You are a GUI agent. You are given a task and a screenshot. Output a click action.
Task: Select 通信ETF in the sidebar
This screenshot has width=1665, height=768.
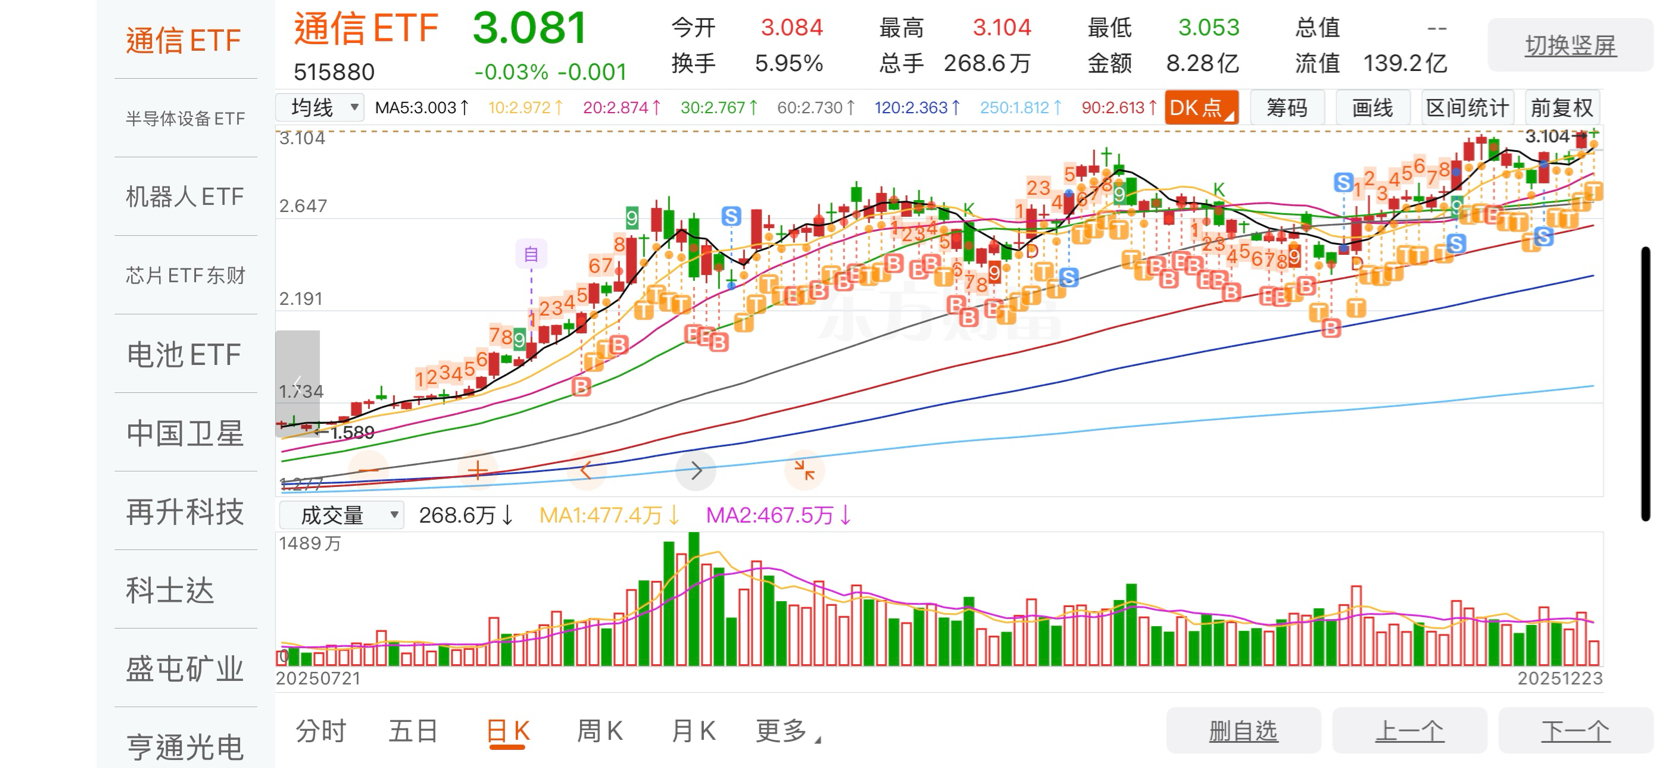pos(185,40)
